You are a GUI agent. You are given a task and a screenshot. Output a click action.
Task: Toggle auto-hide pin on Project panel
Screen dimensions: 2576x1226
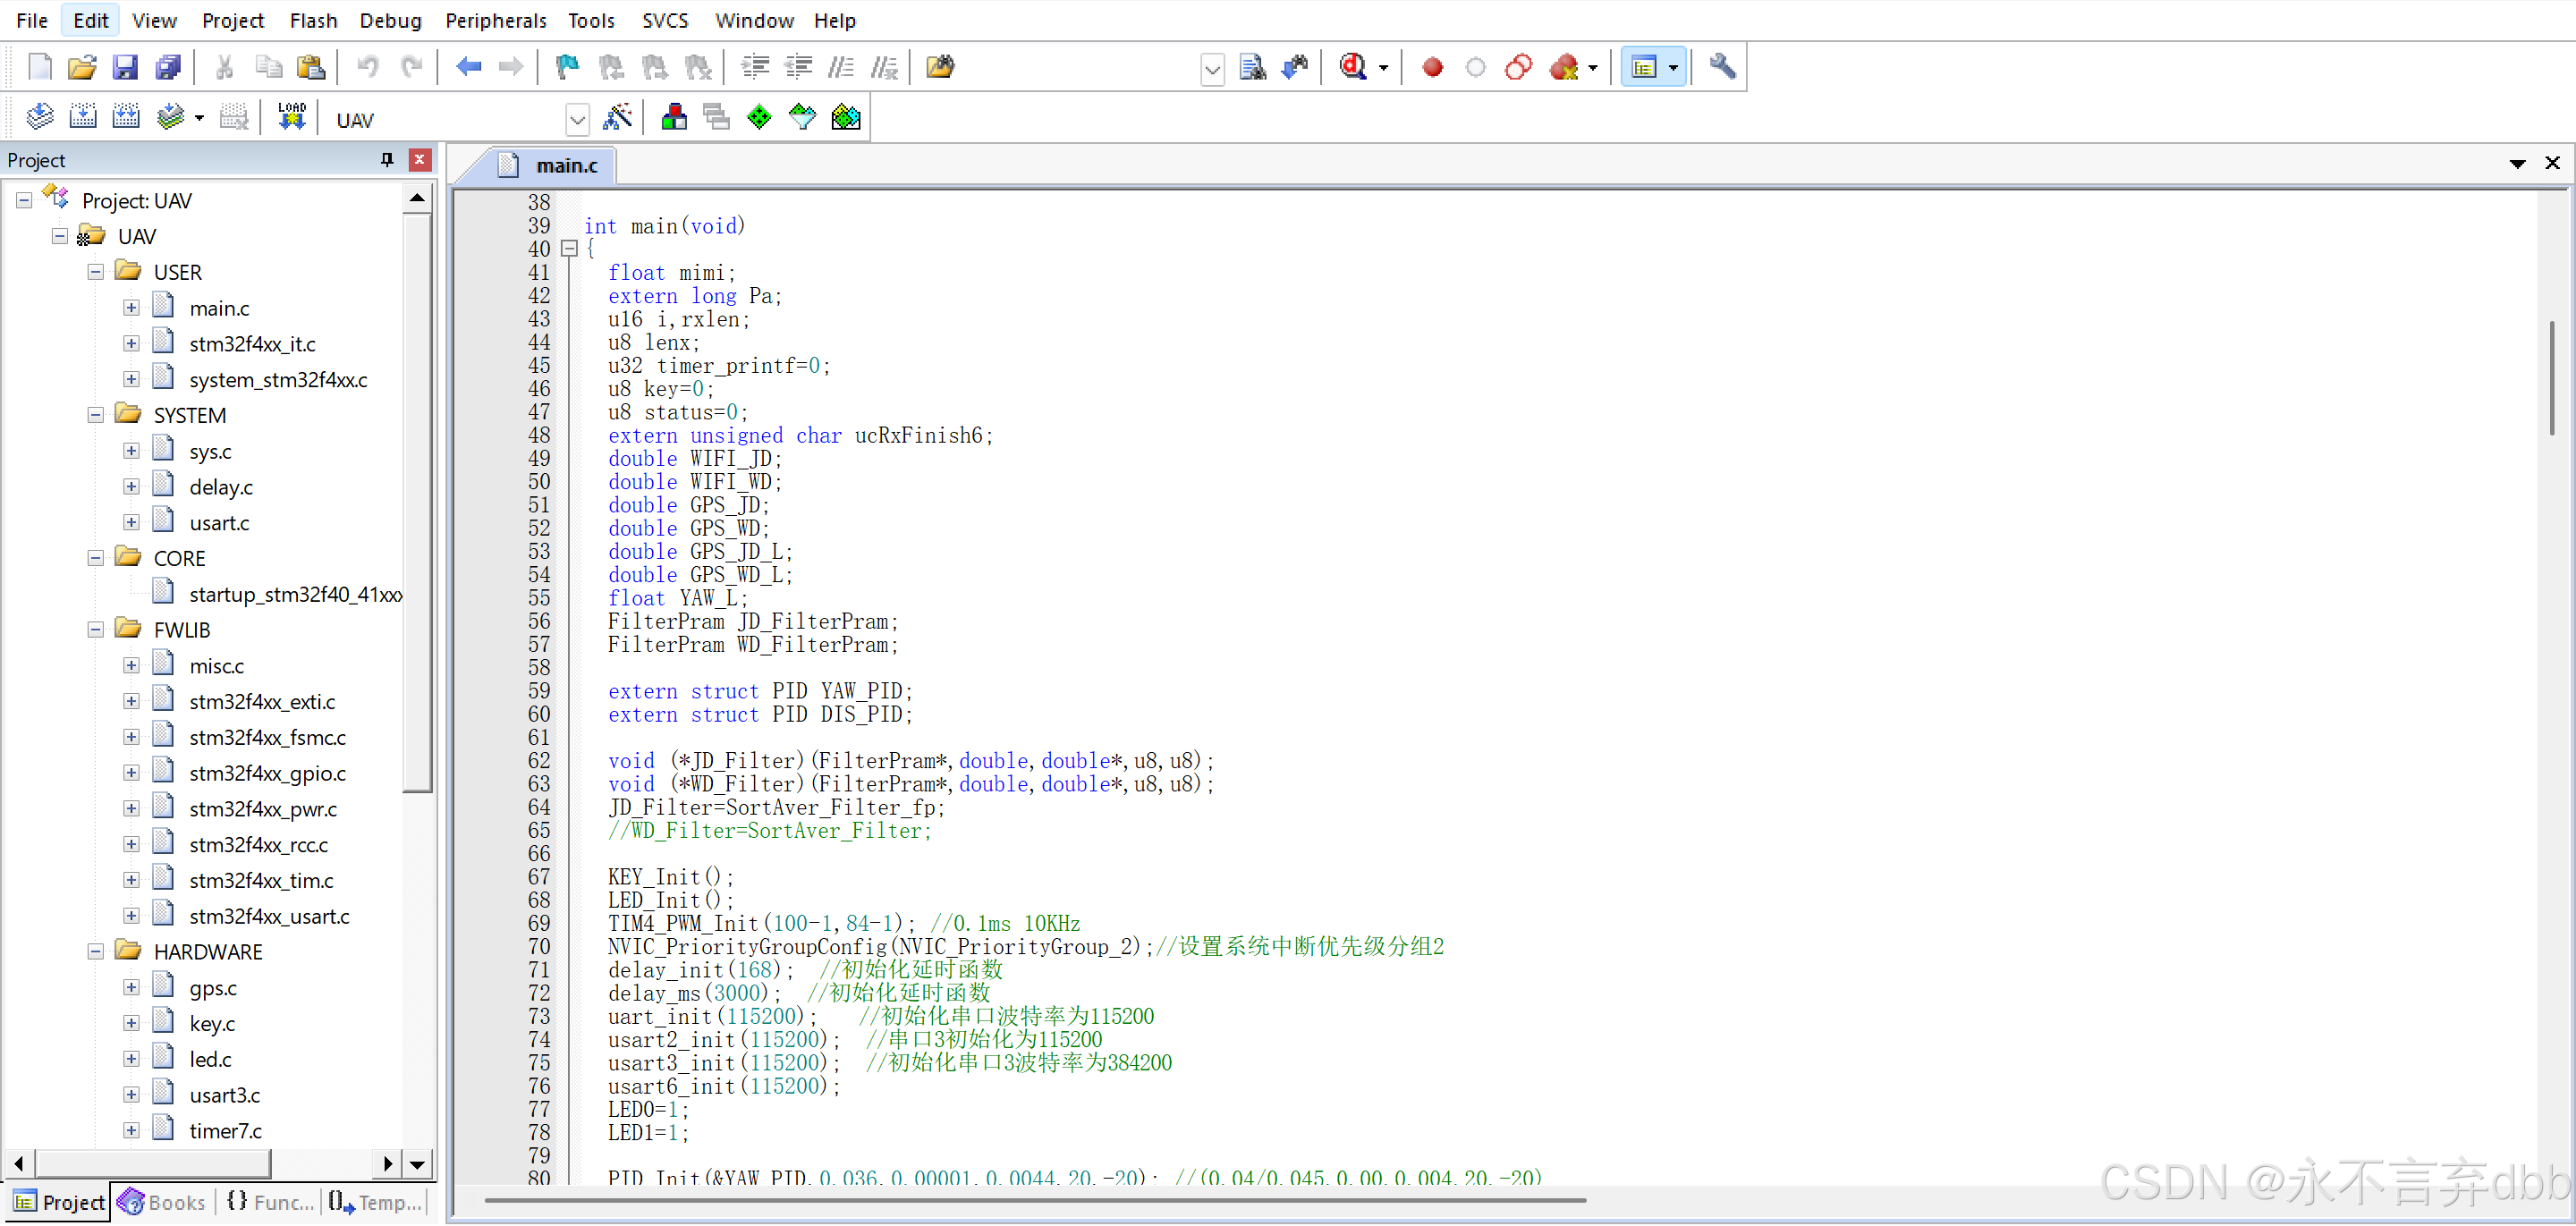tap(387, 159)
